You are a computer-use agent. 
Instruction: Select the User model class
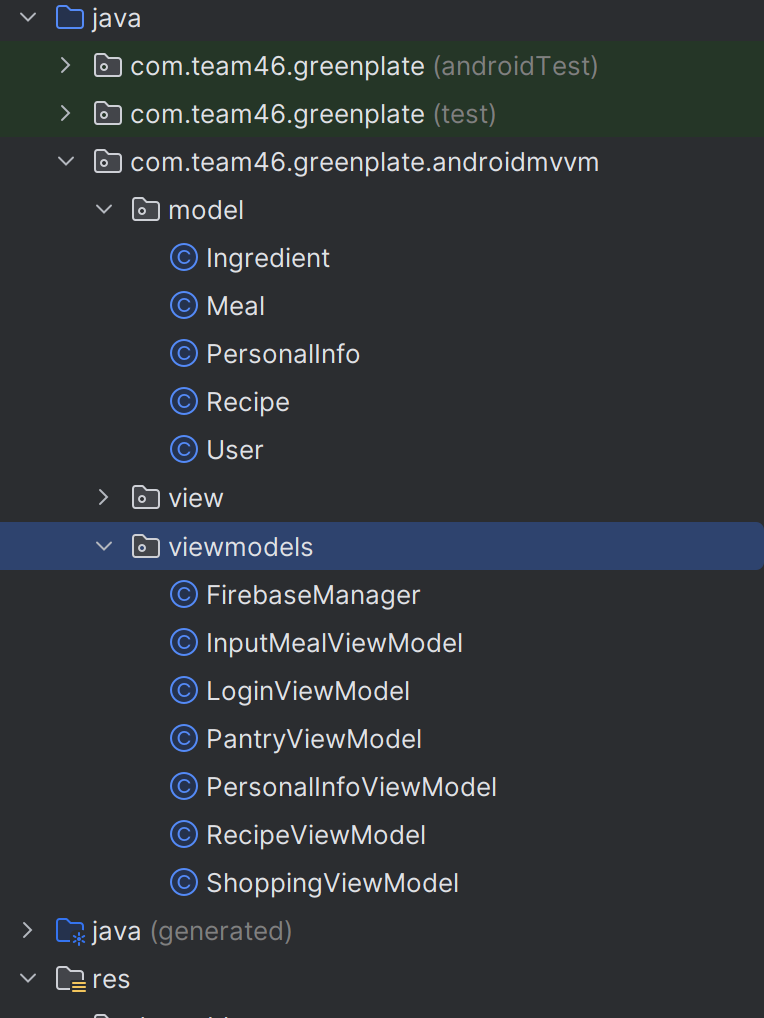[x=234, y=450]
